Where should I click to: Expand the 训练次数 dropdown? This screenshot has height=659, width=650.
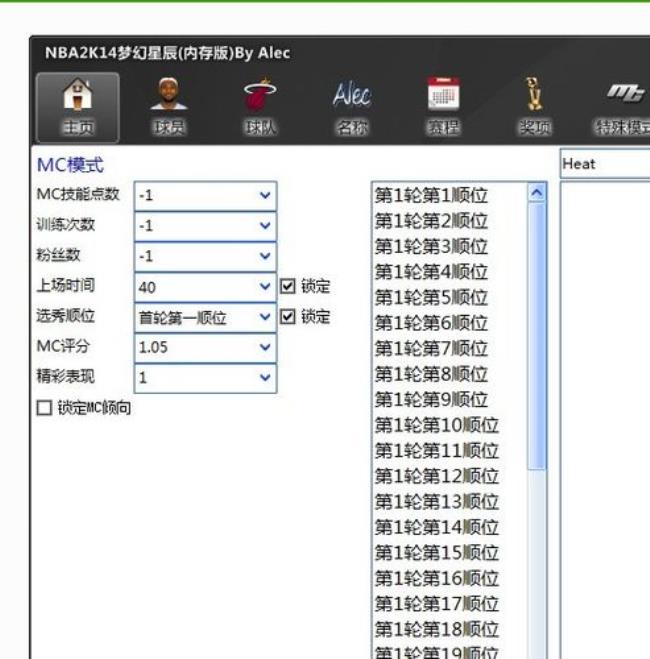(x=265, y=226)
